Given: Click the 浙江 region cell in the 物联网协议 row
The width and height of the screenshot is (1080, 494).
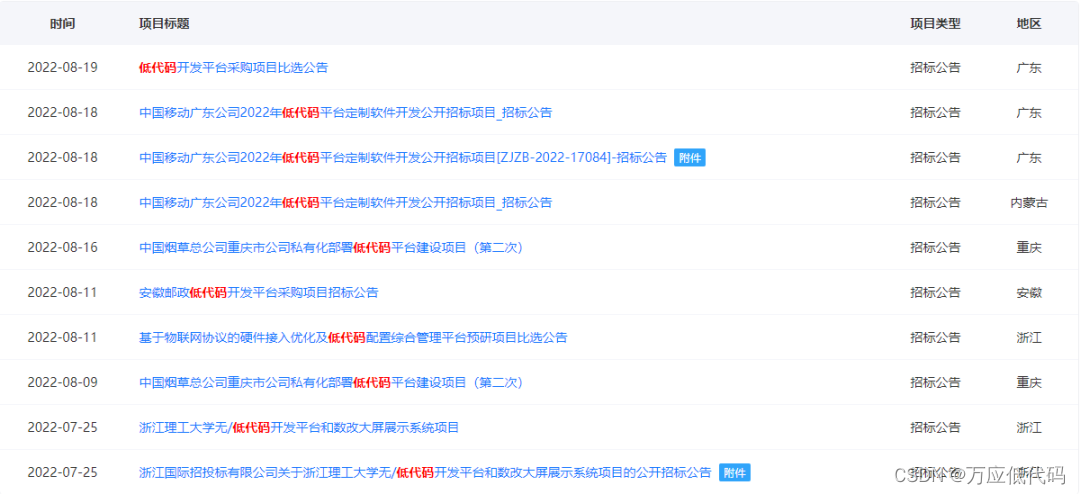Looking at the screenshot, I should point(1028,338).
